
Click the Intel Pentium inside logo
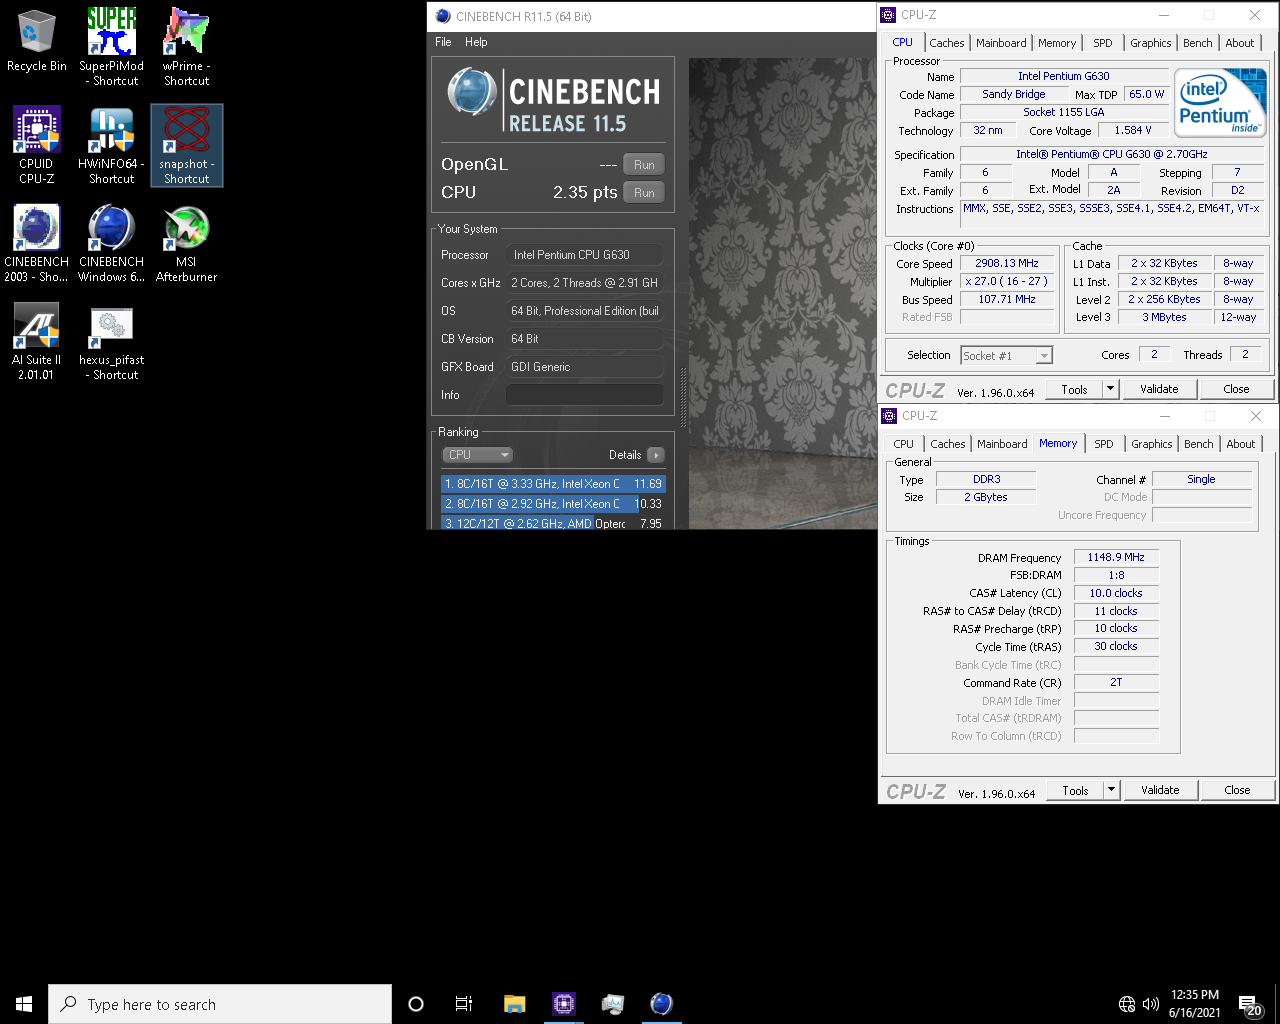1220,103
